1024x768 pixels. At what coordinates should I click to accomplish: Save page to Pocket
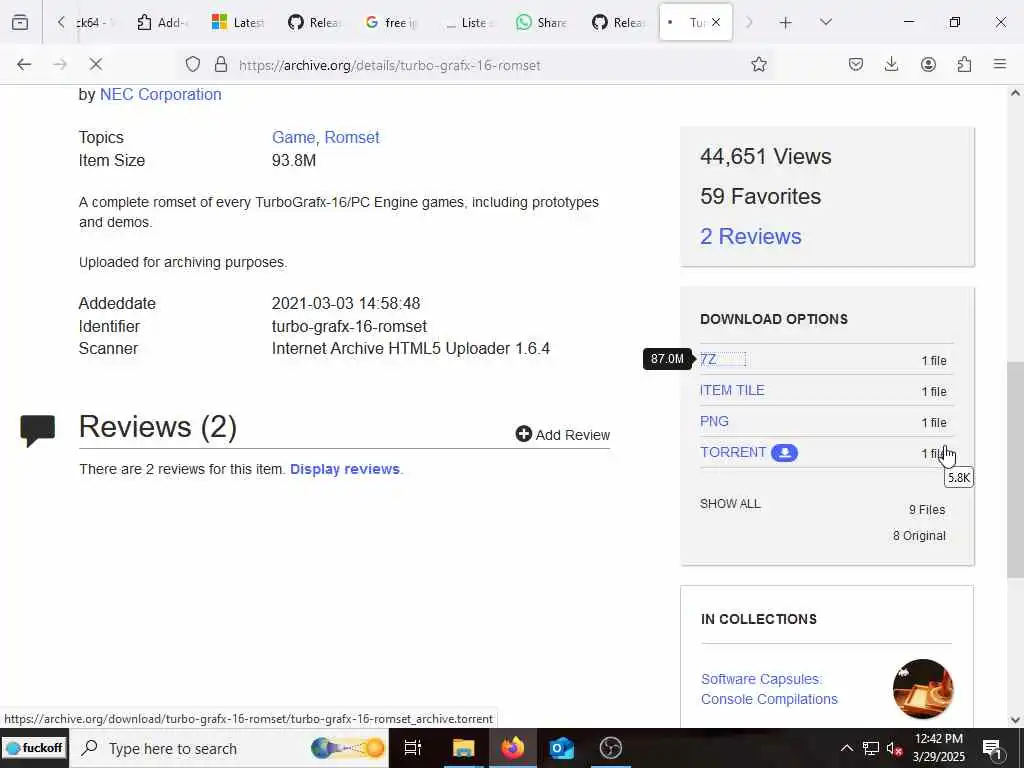point(856,64)
